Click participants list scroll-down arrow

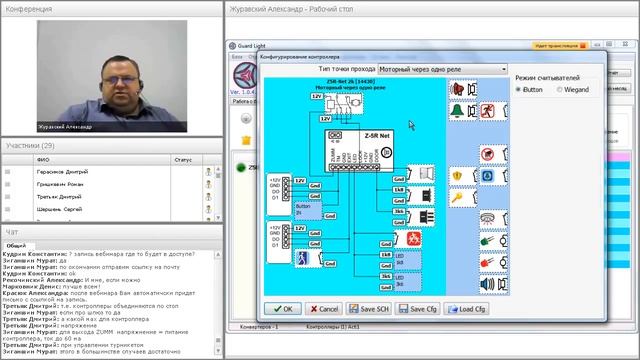tap(218, 218)
